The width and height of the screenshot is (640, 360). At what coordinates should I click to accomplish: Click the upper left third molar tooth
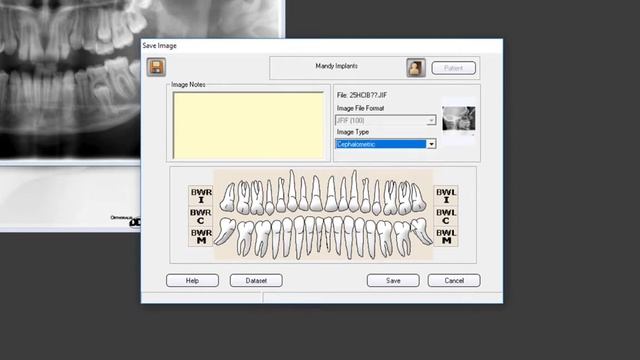pyautogui.click(x=418, y=198)
